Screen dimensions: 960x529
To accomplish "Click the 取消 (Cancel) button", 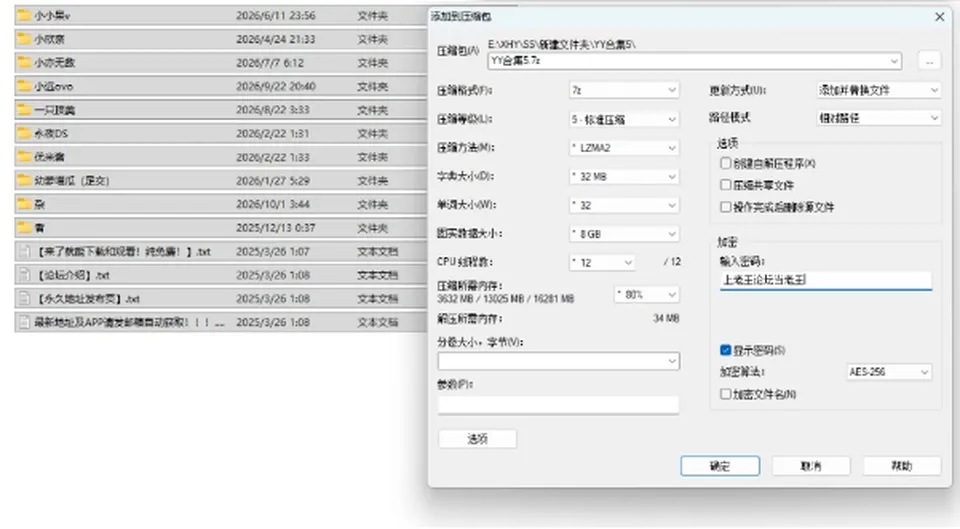I will (811, 466).
